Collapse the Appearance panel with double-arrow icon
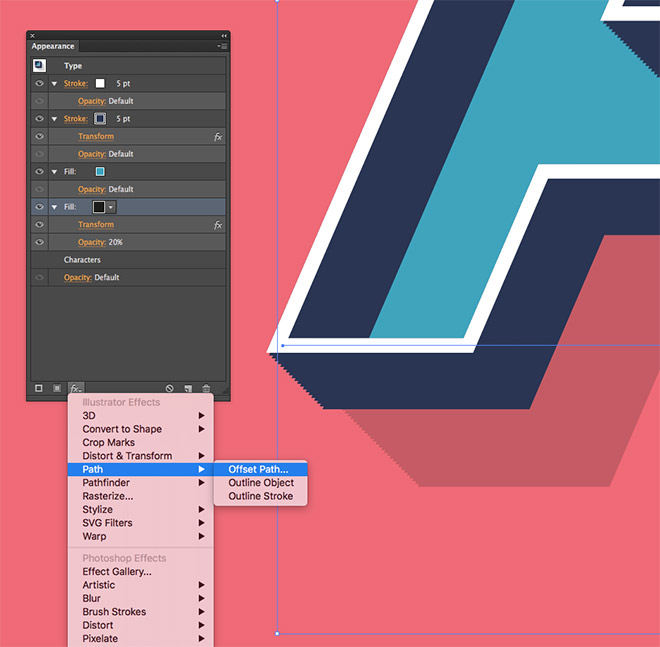Viewport: 660px width, 647px height. (x=224, y=36)
